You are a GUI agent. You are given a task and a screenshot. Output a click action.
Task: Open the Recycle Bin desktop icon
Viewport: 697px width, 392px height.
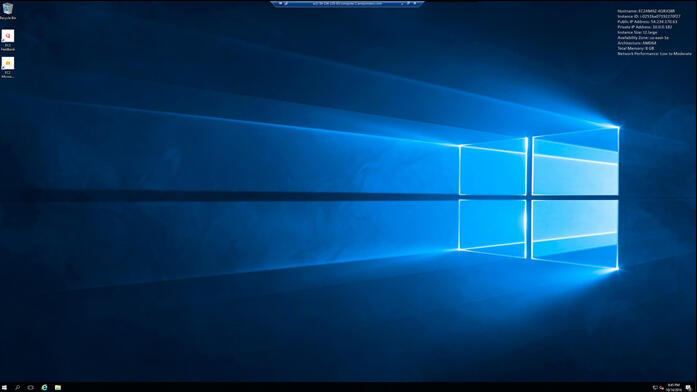pos(8,12)
